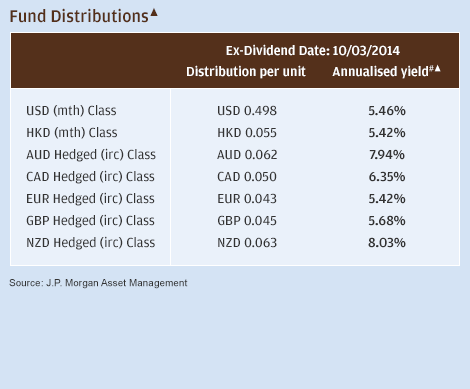The image size is (470, 389).
Task: Click the 8.03% annualised yield value
Action: pyautogui.click(x=387, y=243)
